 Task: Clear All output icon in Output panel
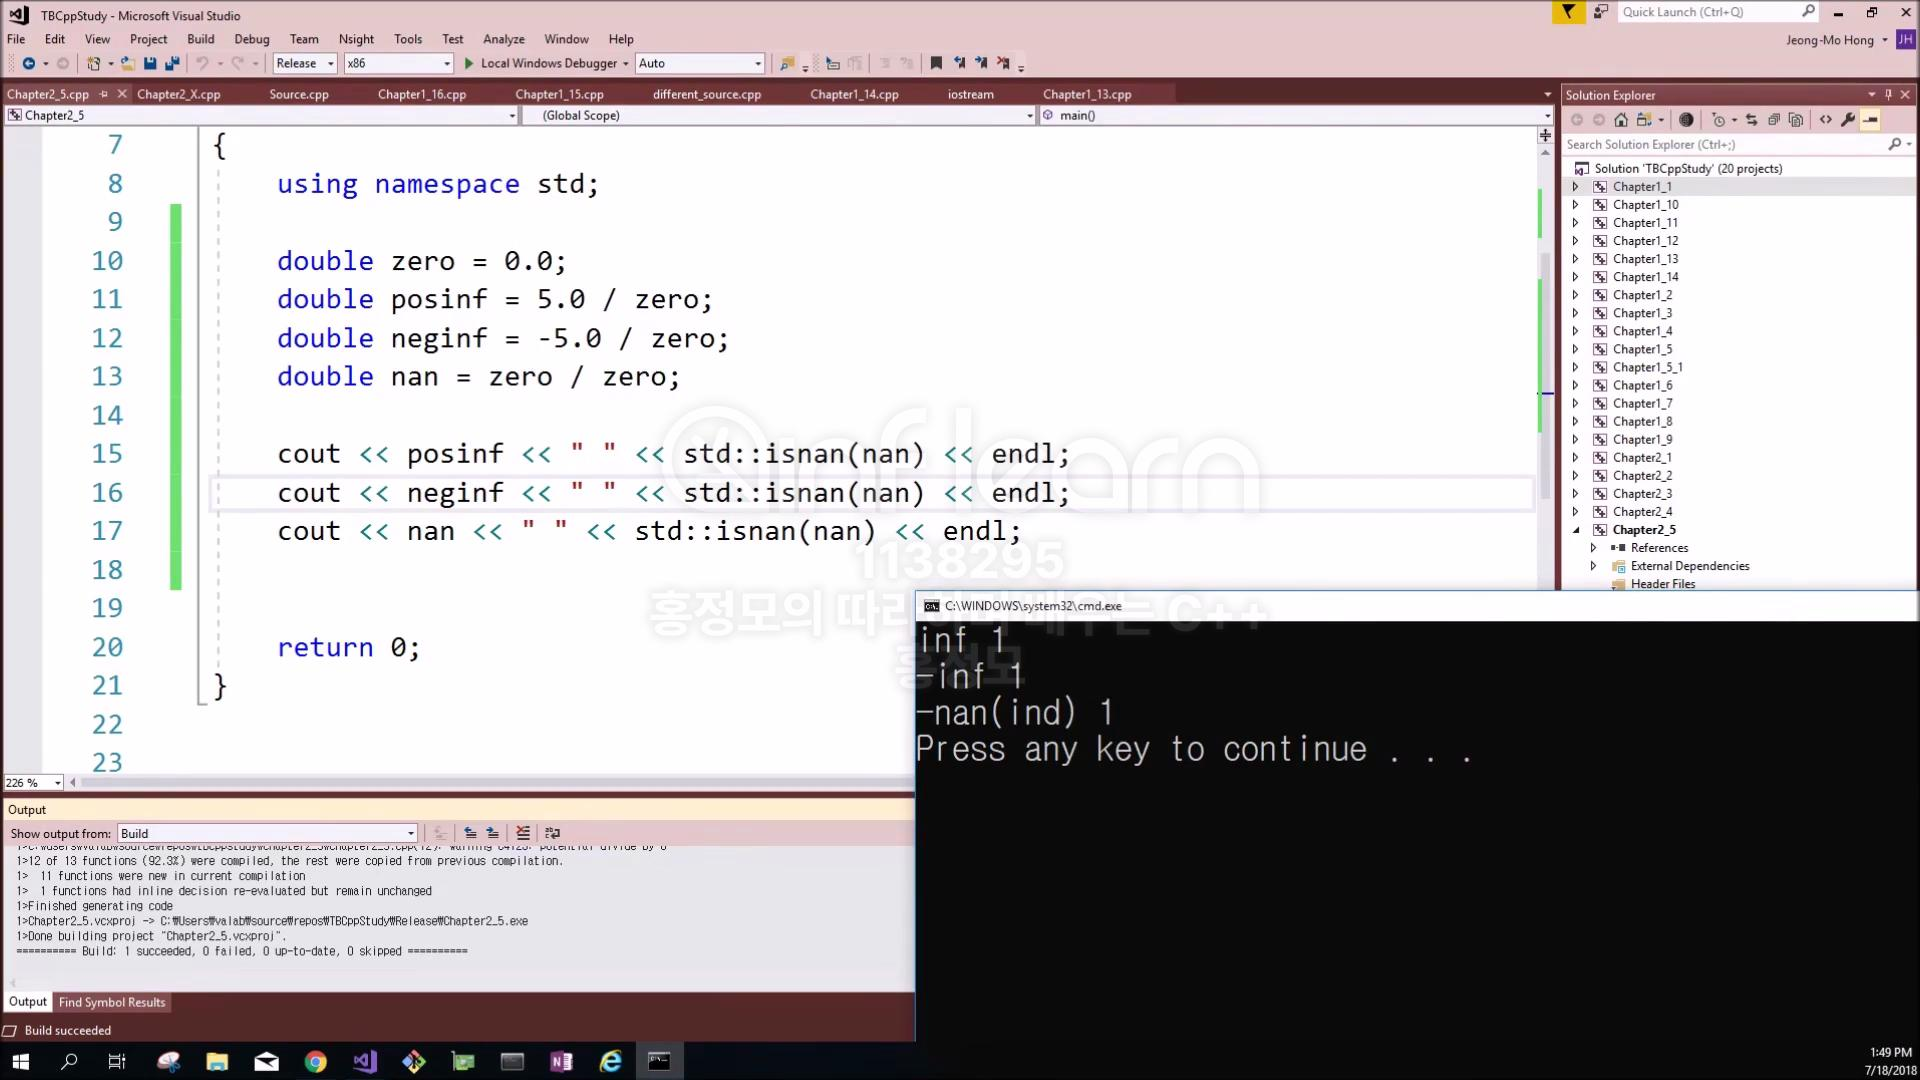pos(522,833)
